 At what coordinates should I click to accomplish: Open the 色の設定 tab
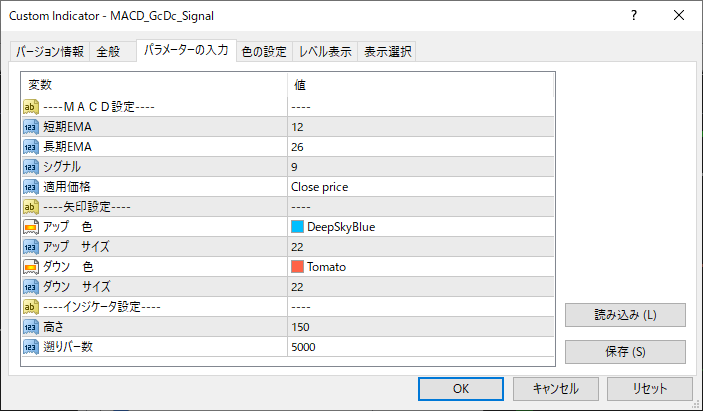click(x=263, y=52)
